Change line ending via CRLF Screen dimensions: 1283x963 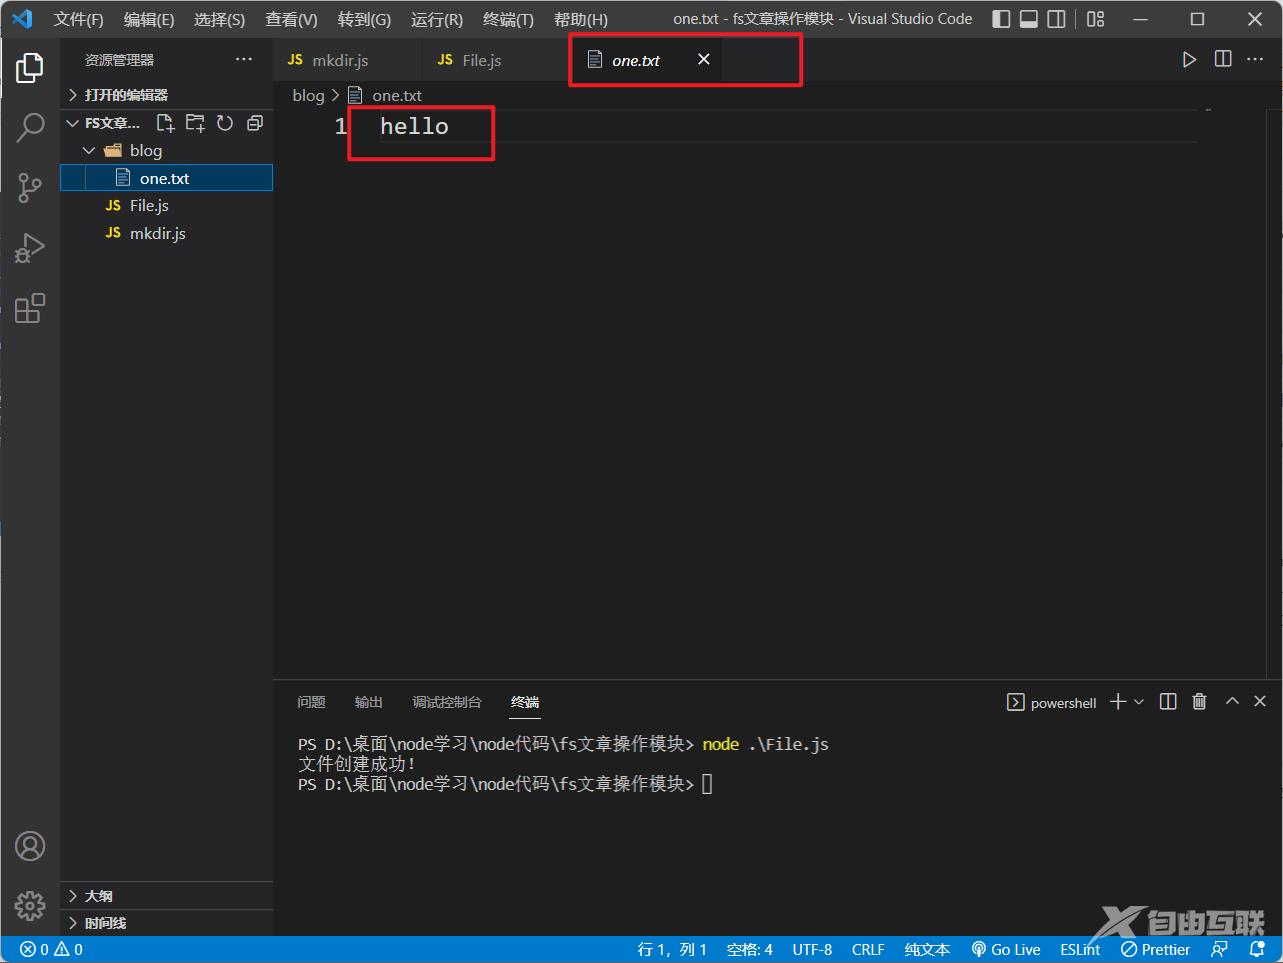tap(868, 950)
